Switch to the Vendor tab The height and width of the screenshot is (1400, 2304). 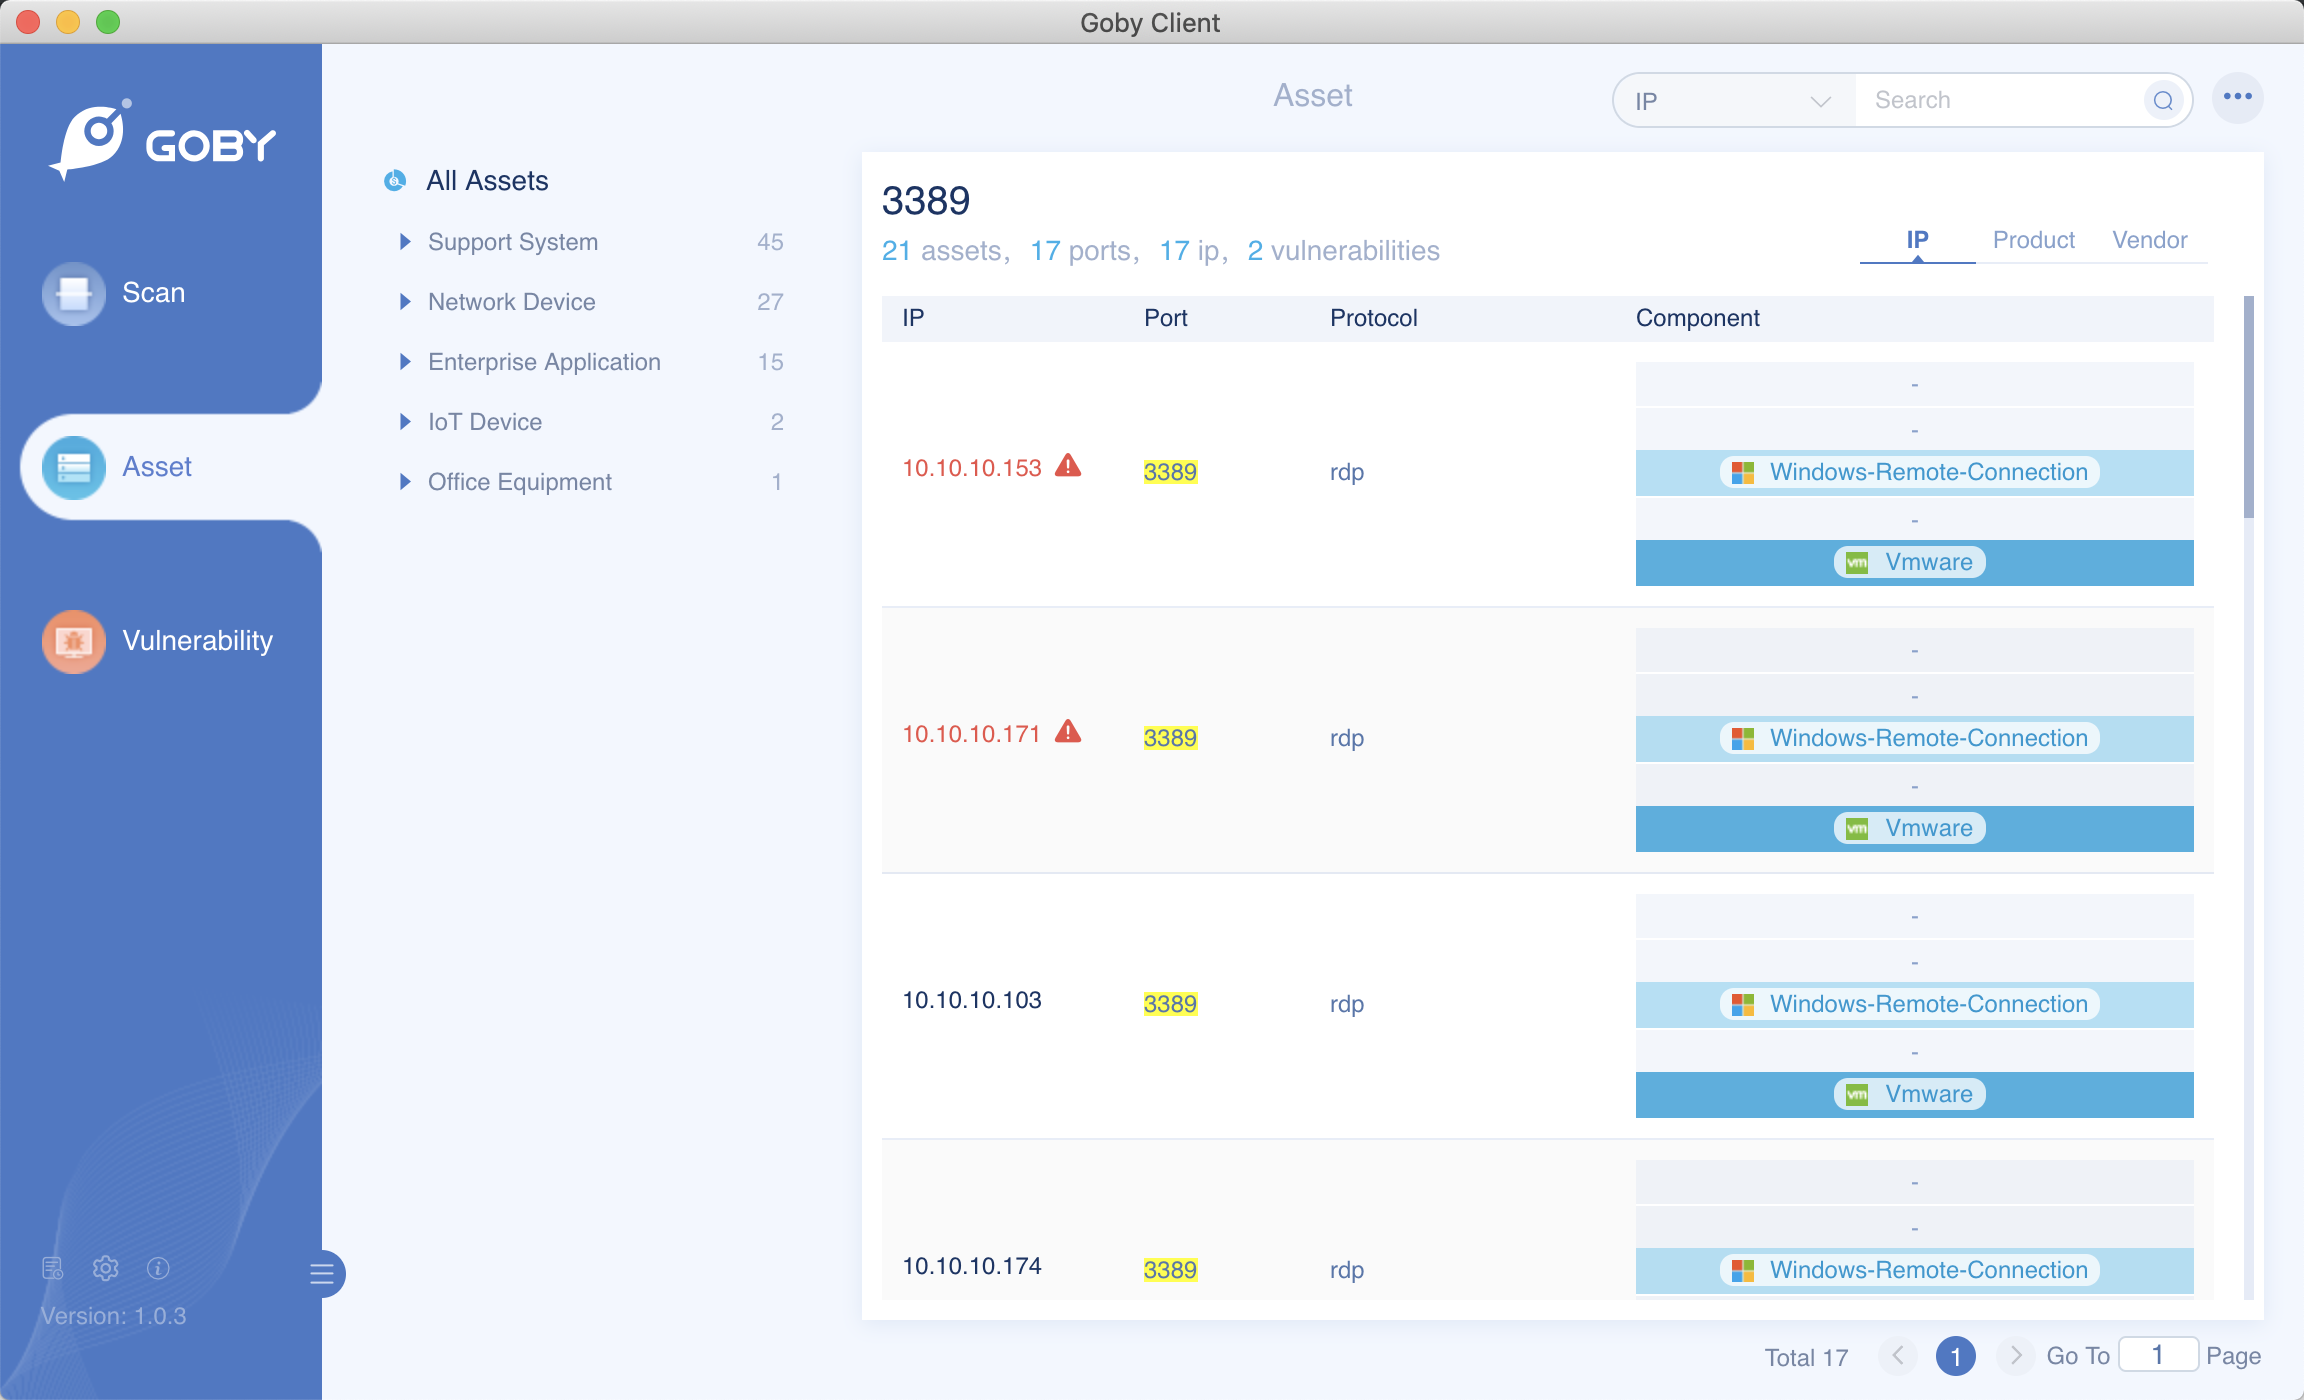pyautogui.click(x=2149, y=240)
